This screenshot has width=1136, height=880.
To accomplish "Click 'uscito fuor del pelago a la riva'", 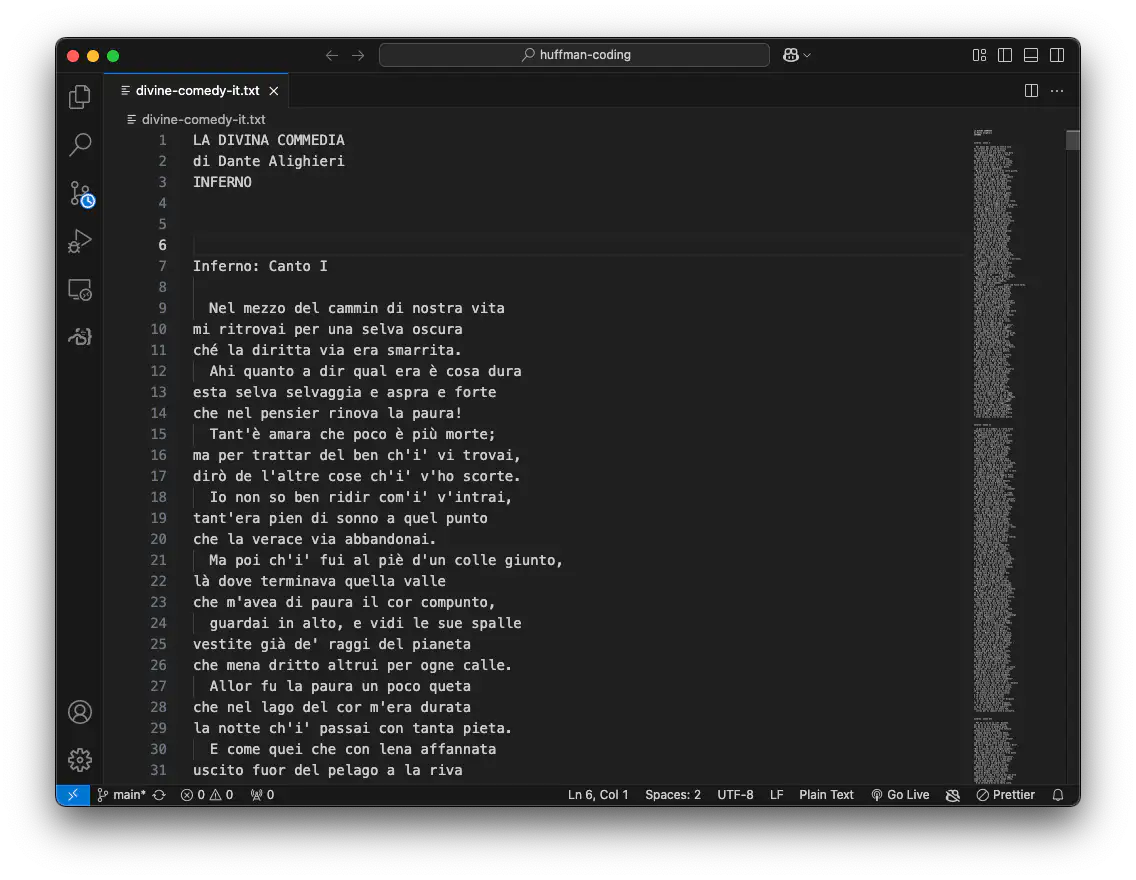I will (327, 770).
